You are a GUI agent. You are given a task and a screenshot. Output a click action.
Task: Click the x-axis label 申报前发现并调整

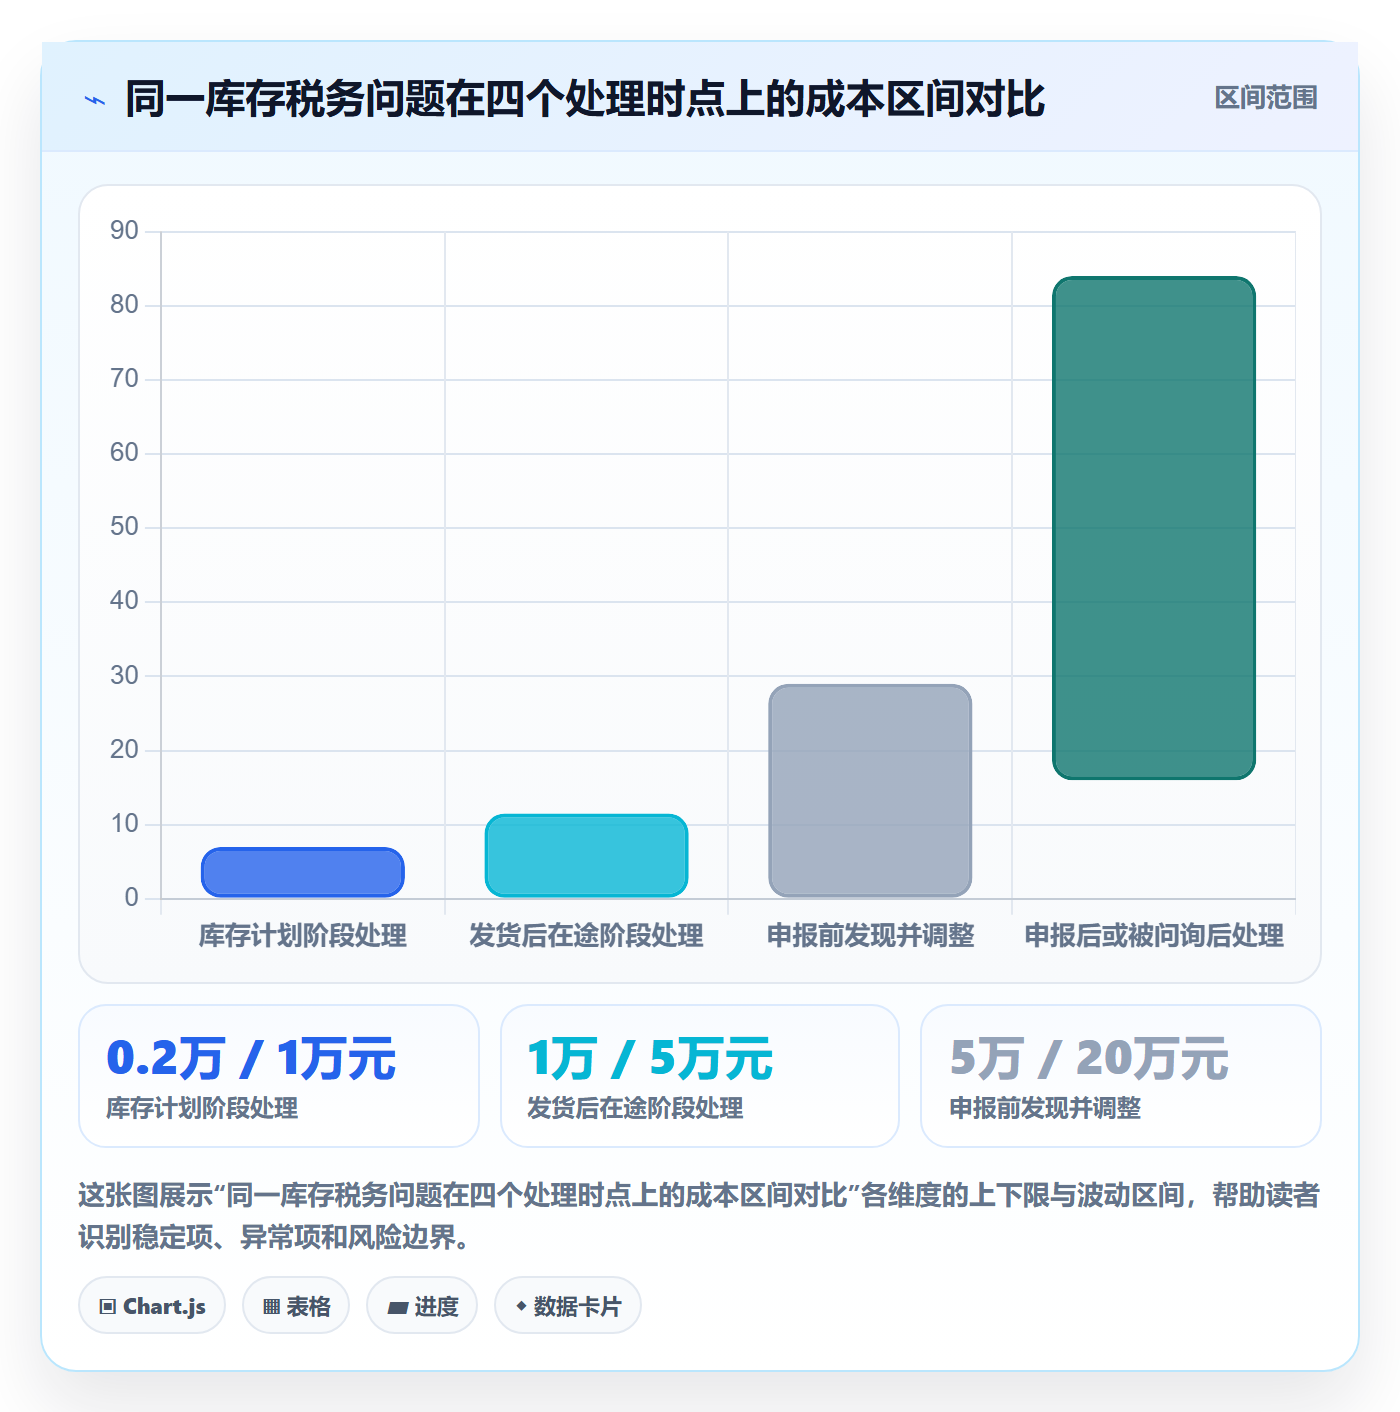(x=870, y=935)
